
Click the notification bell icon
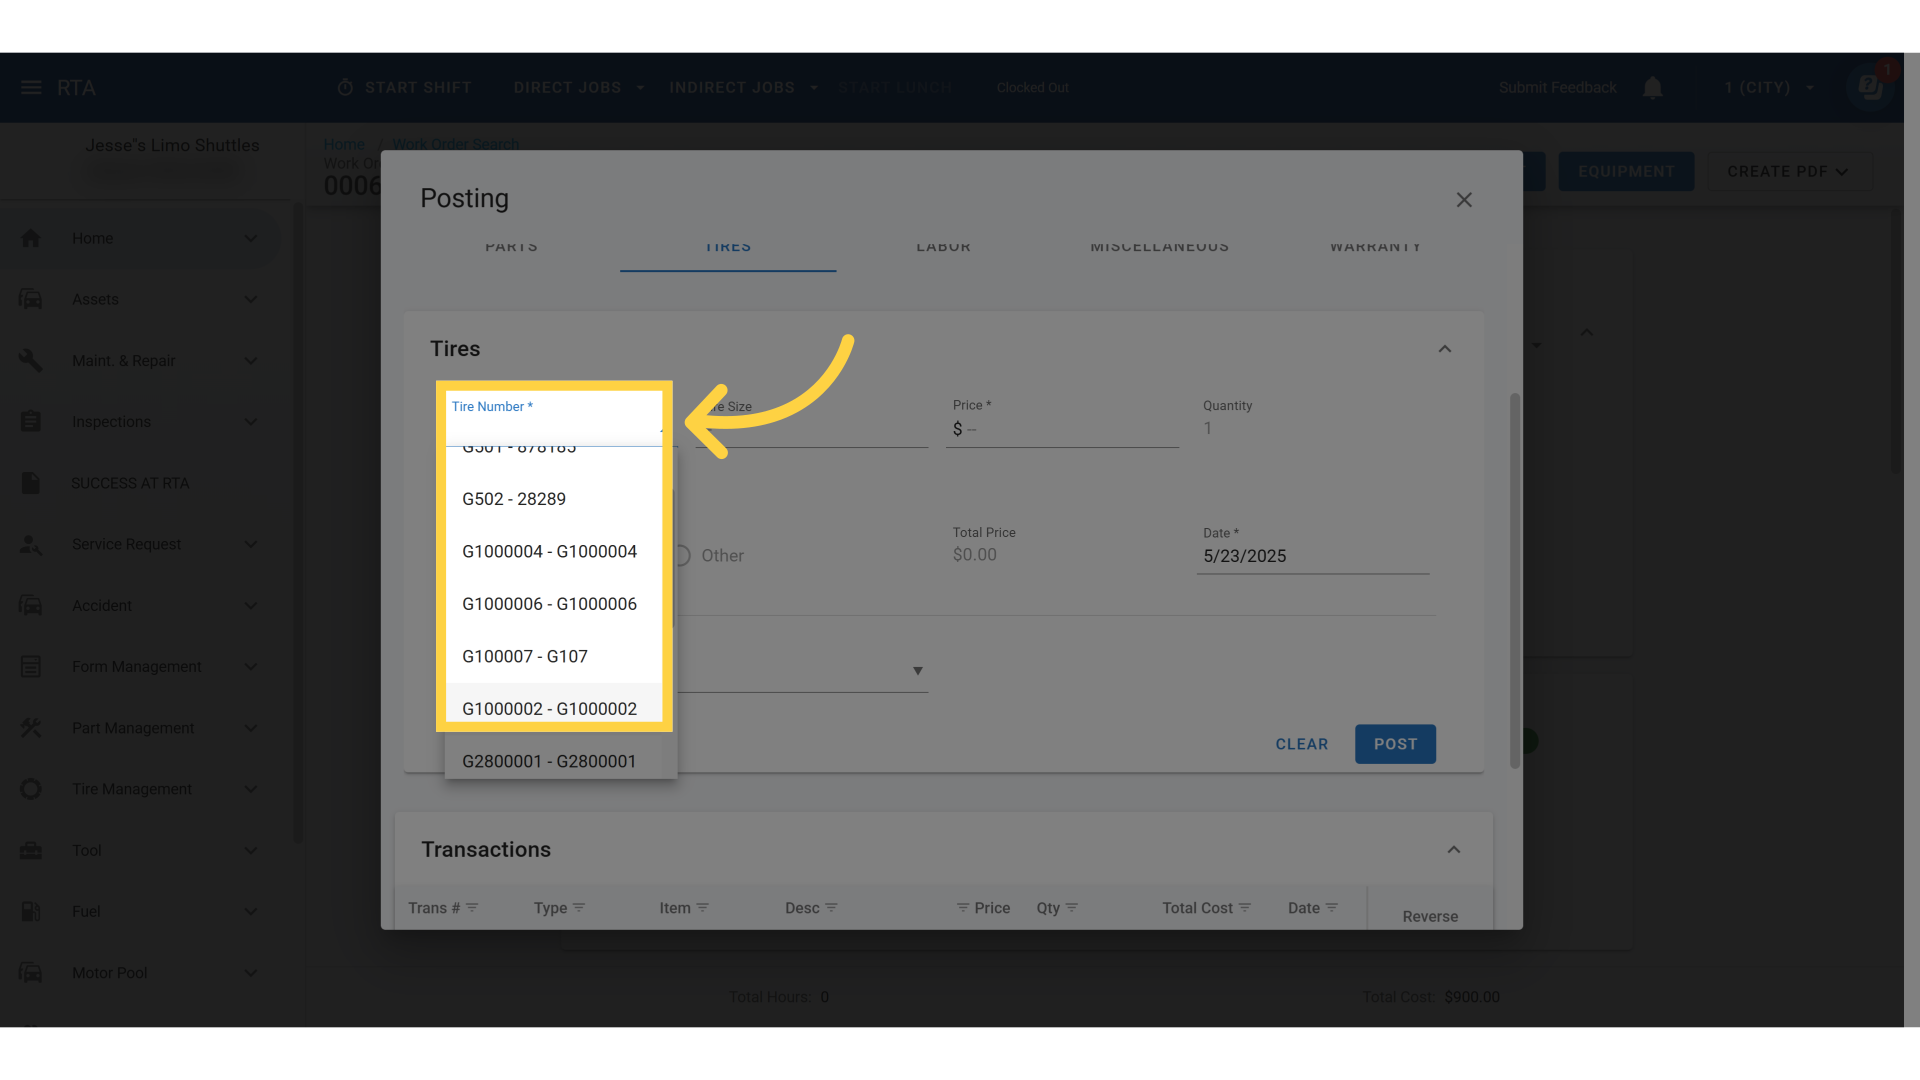pyautogui.click(x=1652, y=88)
